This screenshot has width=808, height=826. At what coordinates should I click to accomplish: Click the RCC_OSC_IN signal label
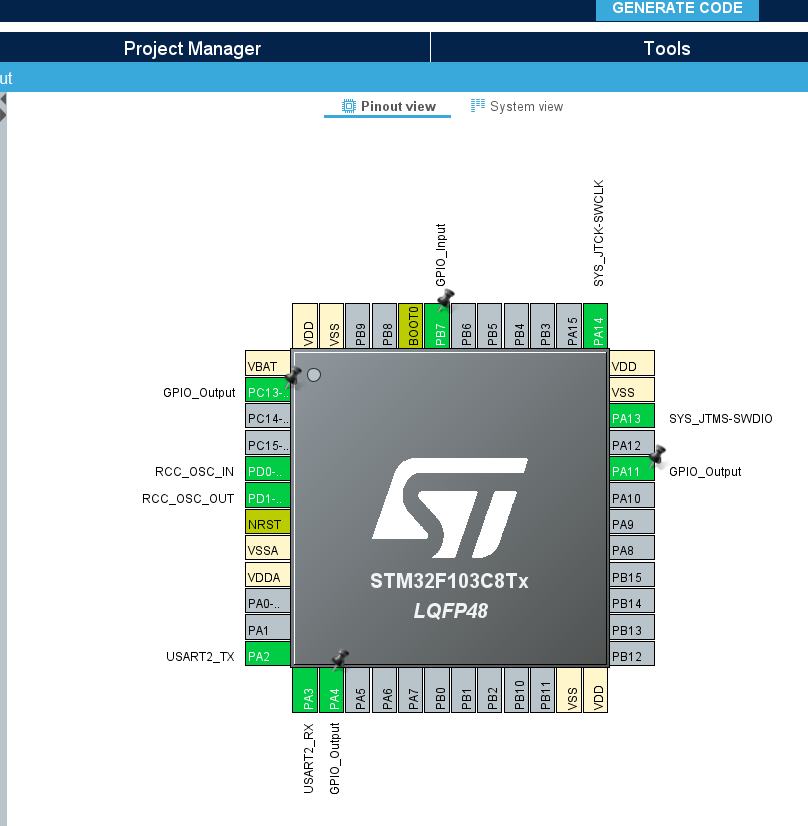(x=194, y=471)
